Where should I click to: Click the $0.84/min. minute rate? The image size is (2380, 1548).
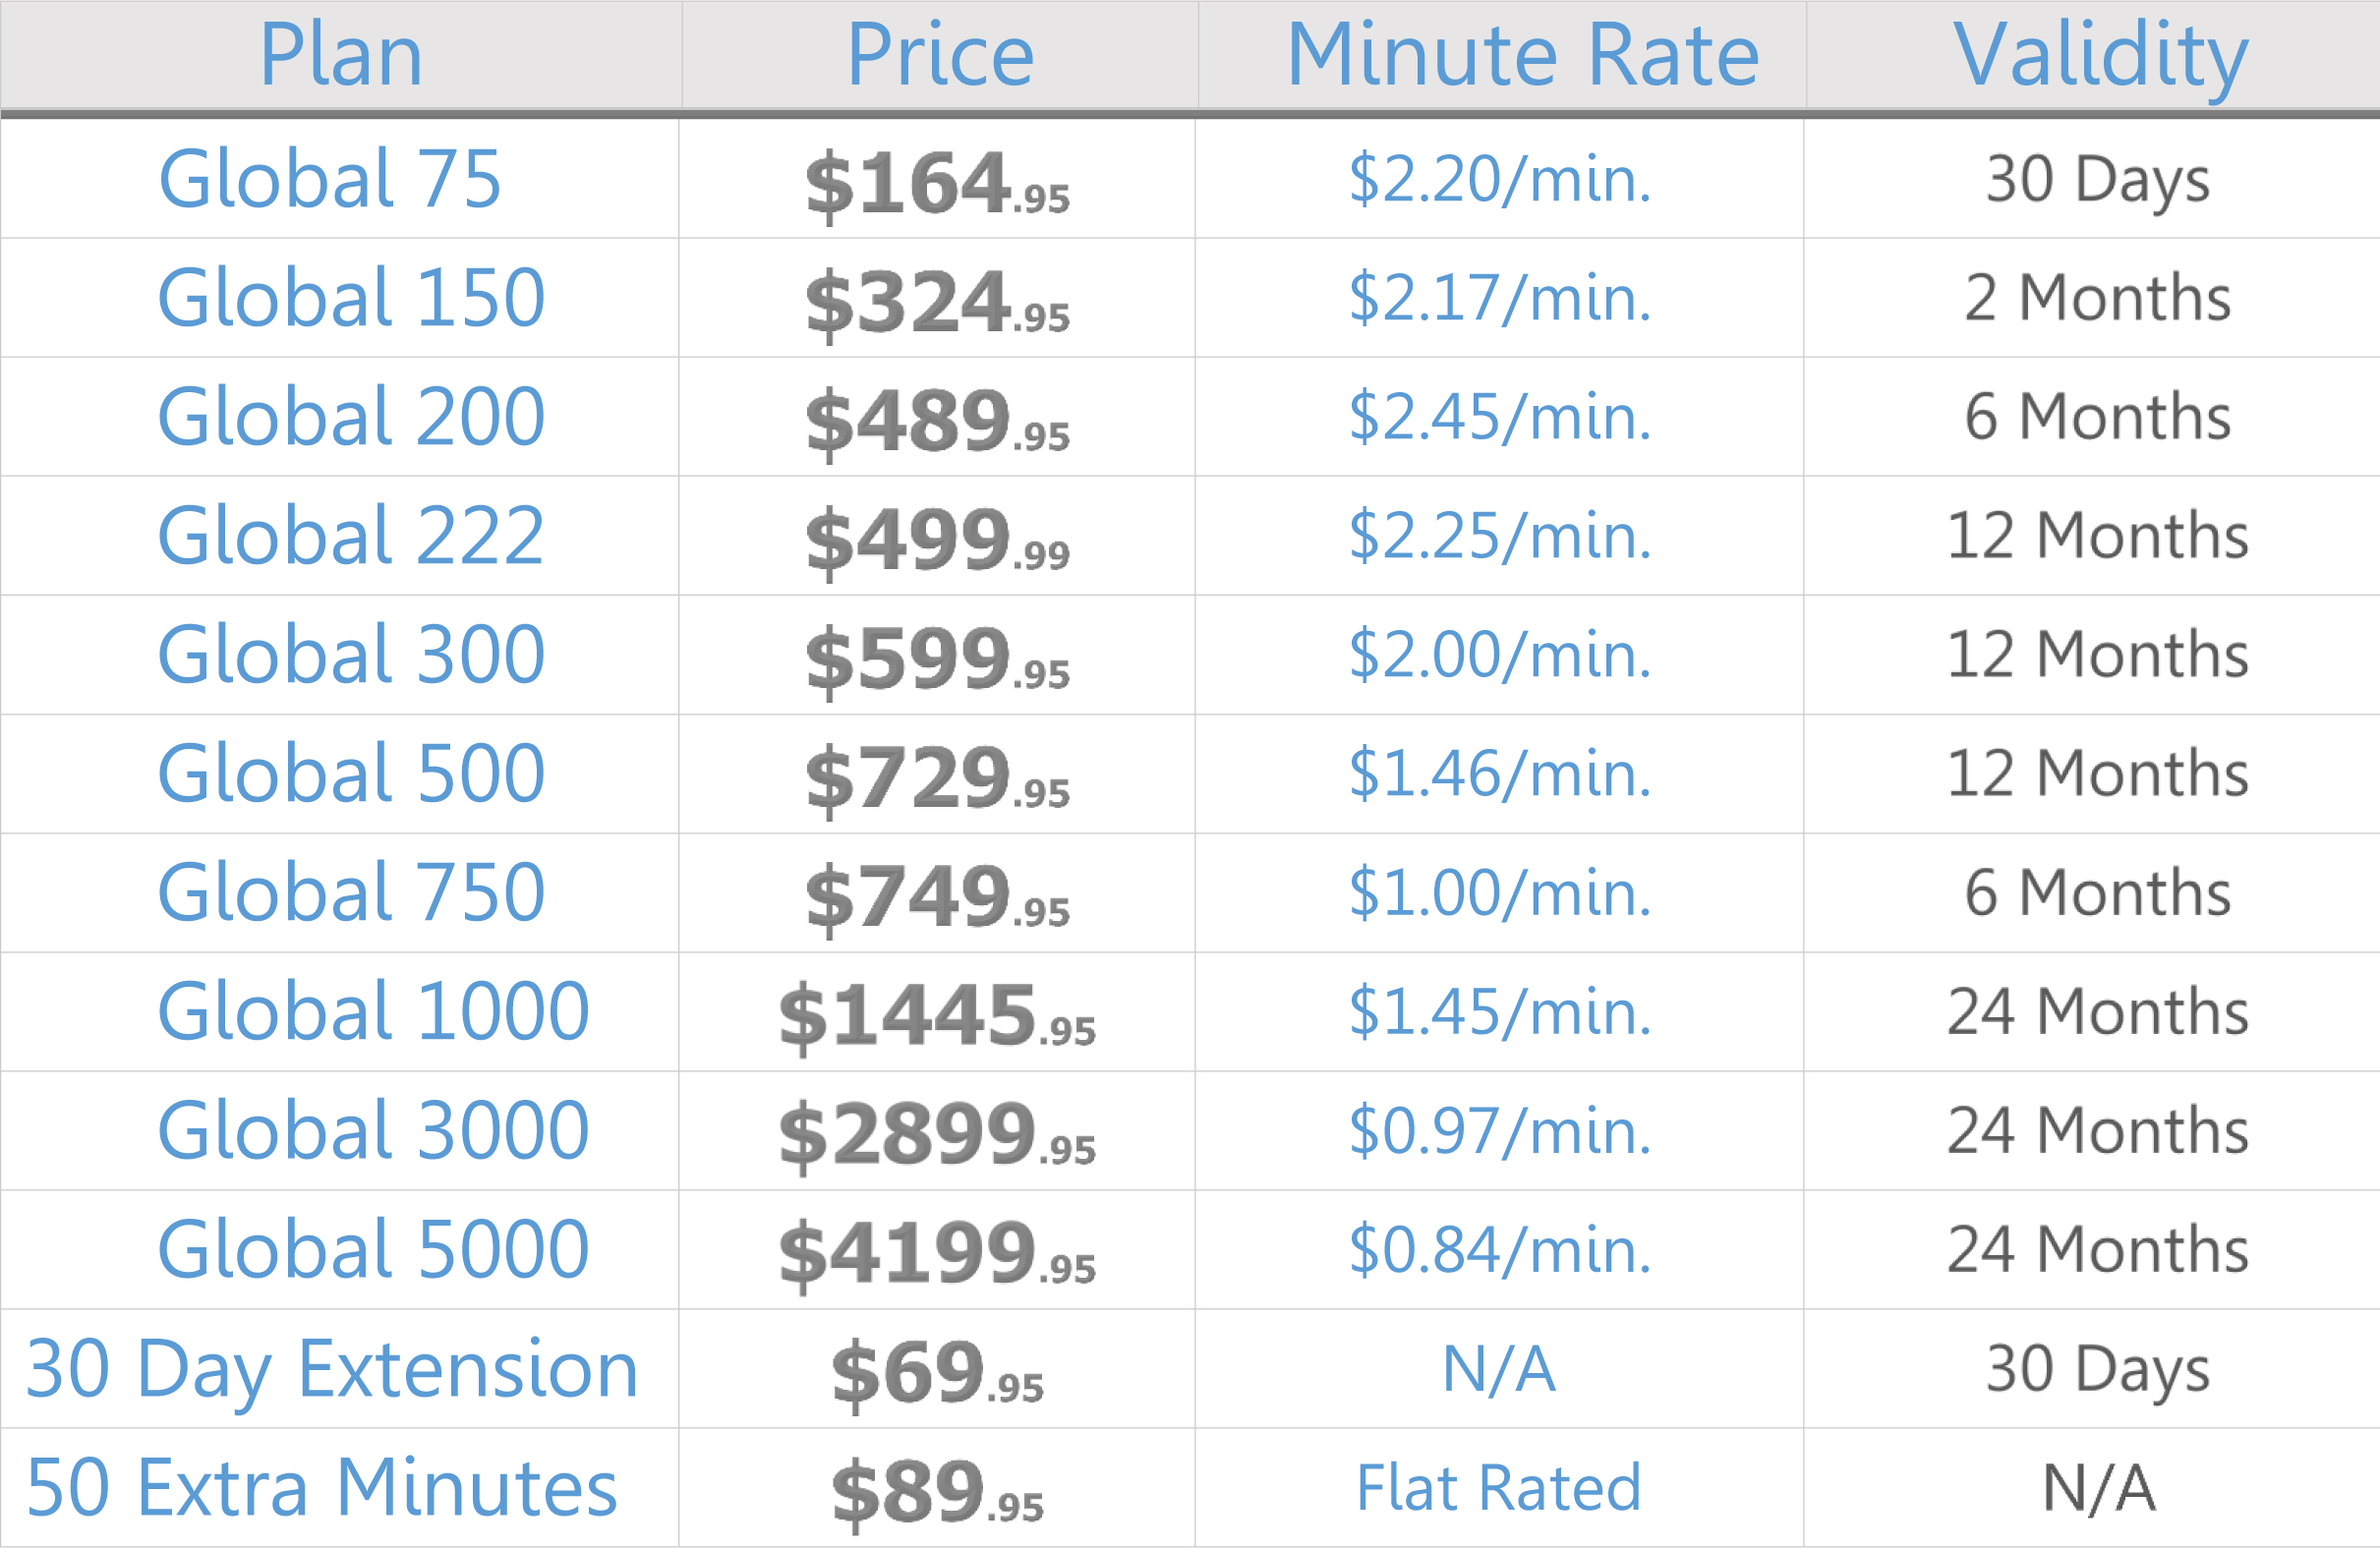click(x=1499, y=1250)
